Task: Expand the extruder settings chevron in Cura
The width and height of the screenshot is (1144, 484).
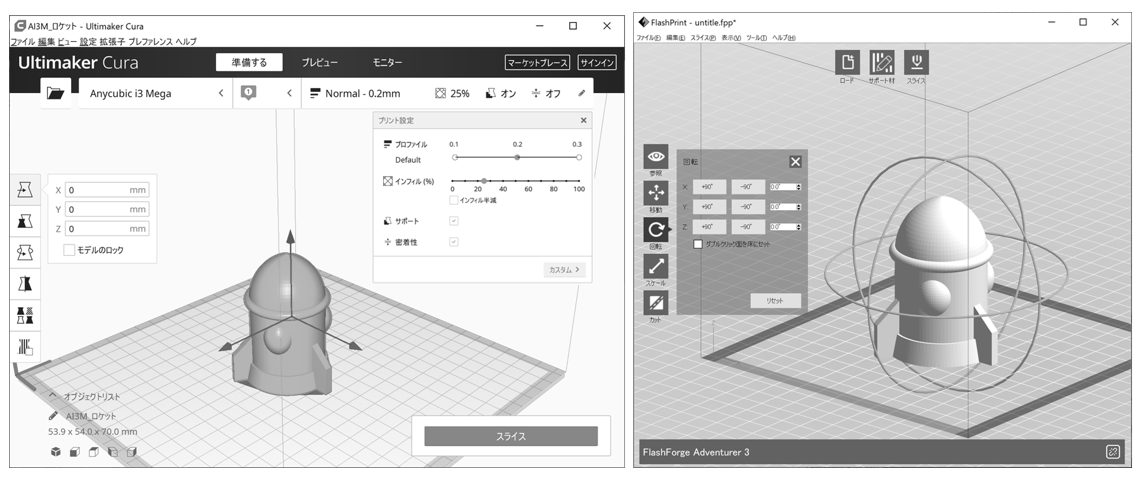Action: click(x=289, y=93)
